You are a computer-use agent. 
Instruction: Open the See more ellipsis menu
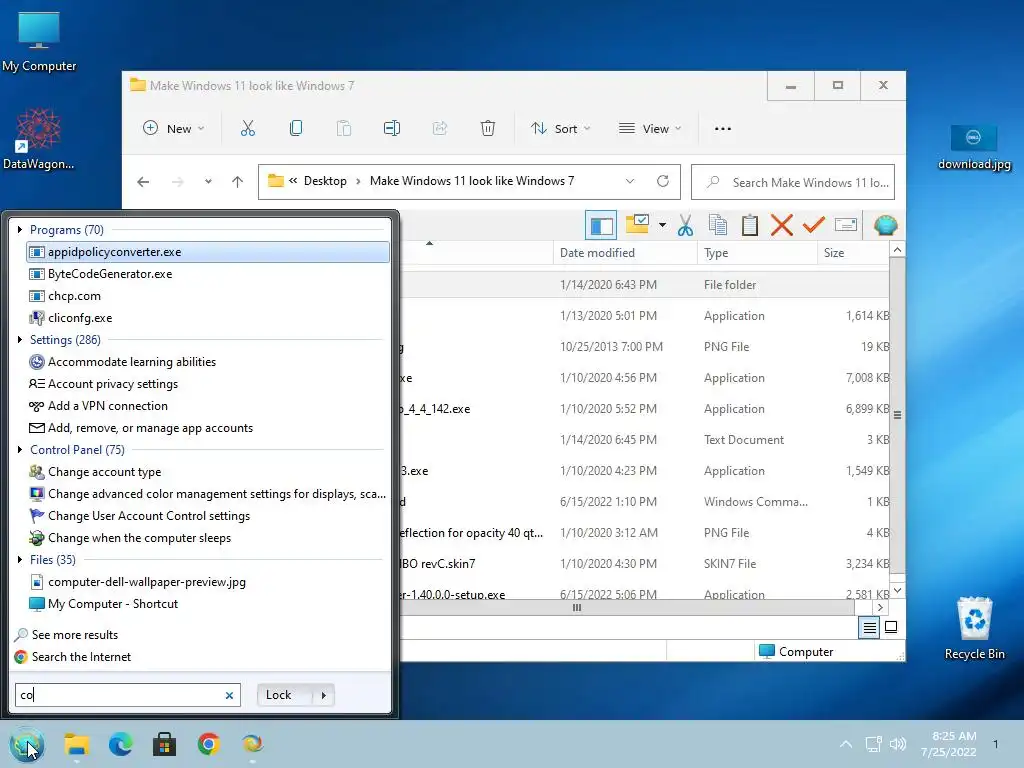tap(723, 129)
